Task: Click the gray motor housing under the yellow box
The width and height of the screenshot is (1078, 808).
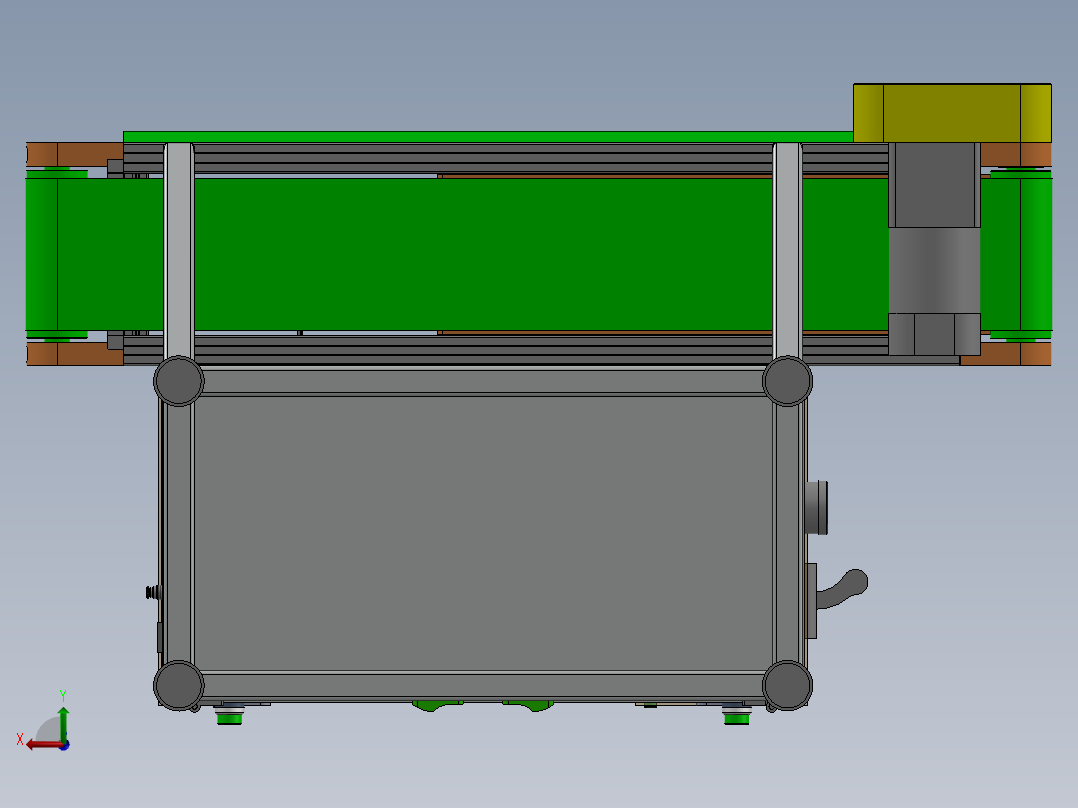Action: [x=934, y=249]
